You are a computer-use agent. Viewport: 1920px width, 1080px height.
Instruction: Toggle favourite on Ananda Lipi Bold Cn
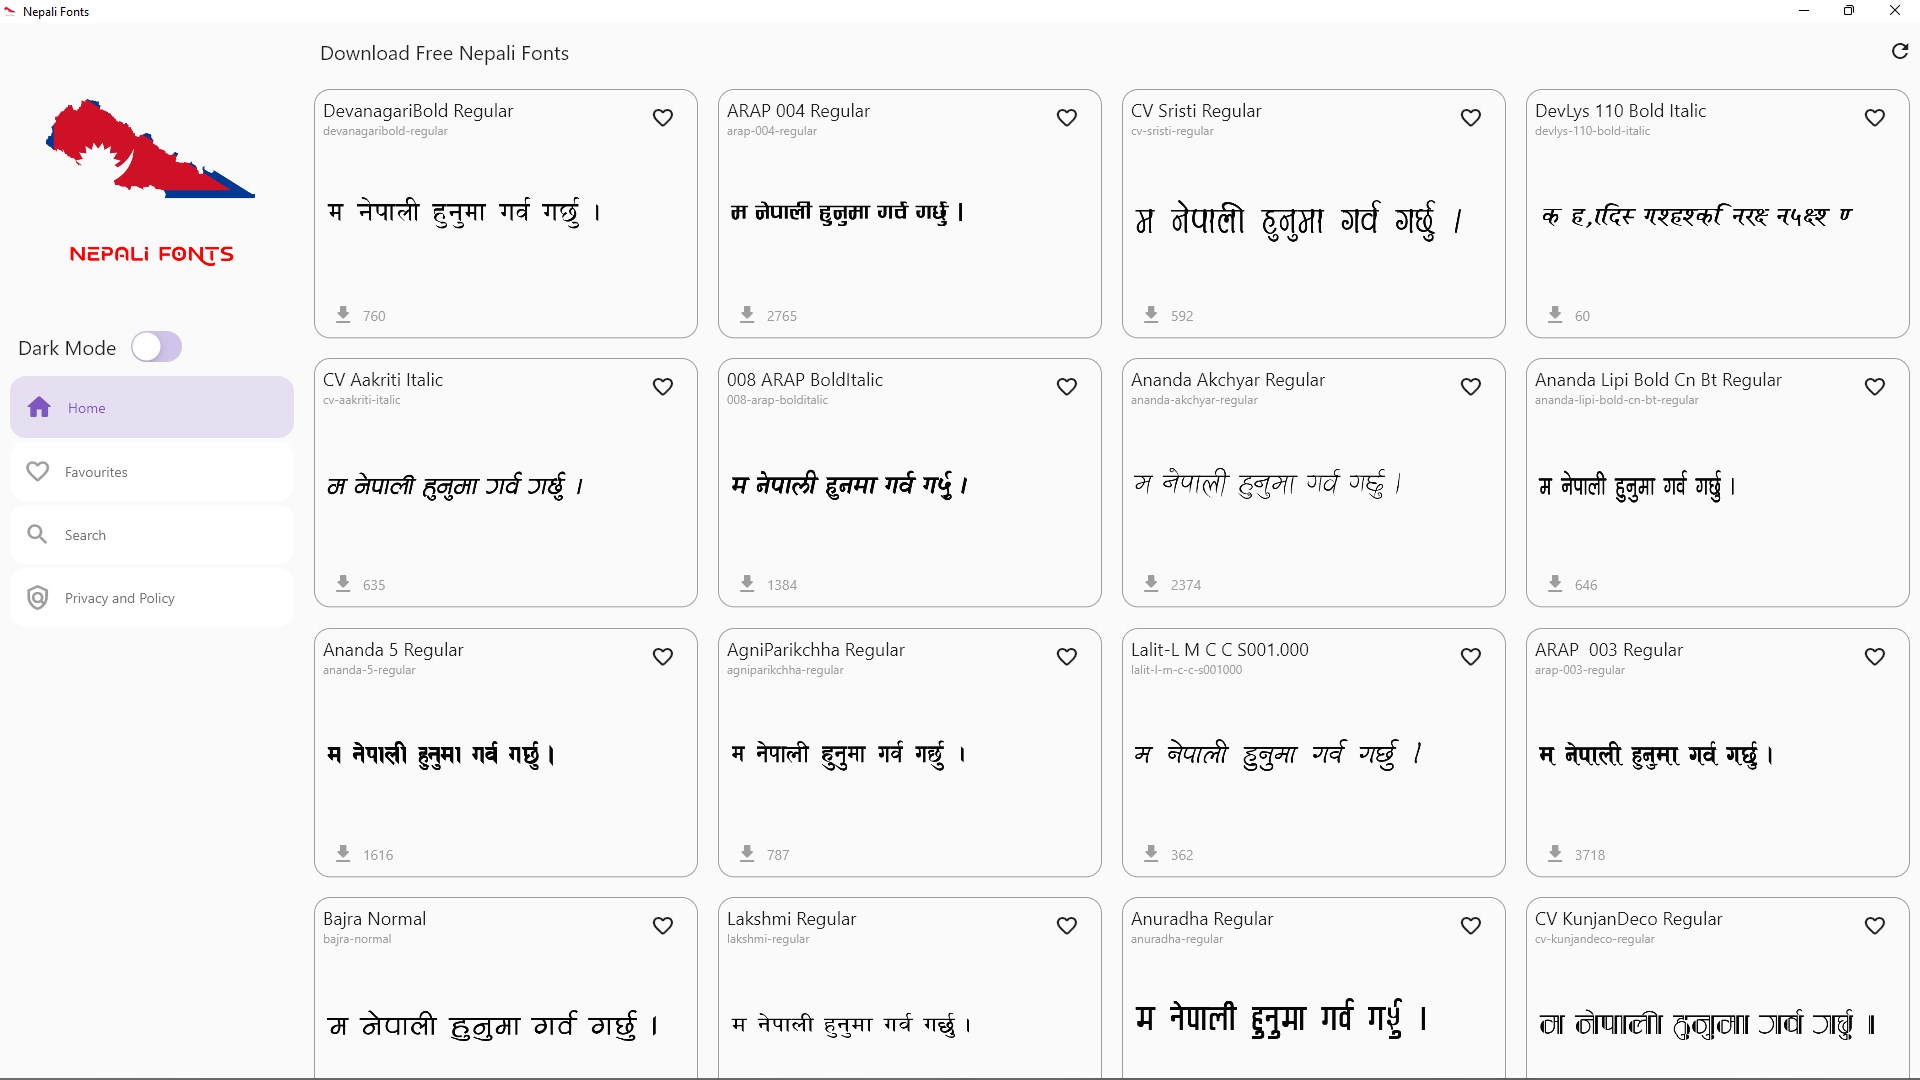[x=1875, y=387]
